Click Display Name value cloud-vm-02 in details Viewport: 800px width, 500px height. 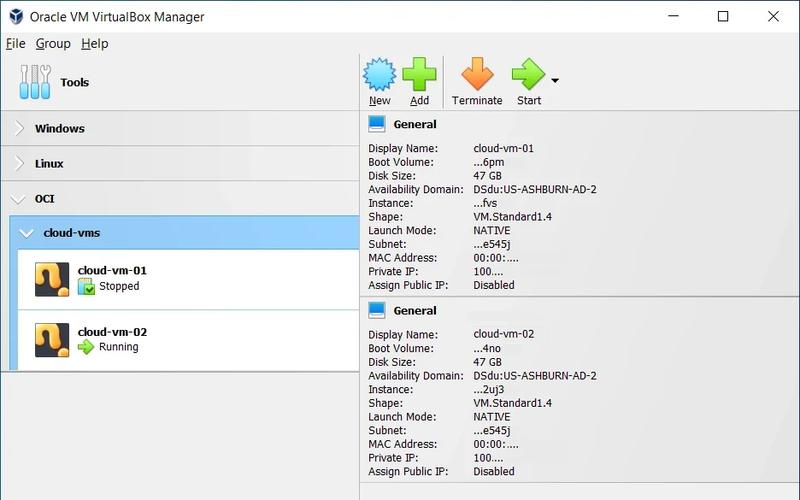pyautogui.click(x=504, y=334)
